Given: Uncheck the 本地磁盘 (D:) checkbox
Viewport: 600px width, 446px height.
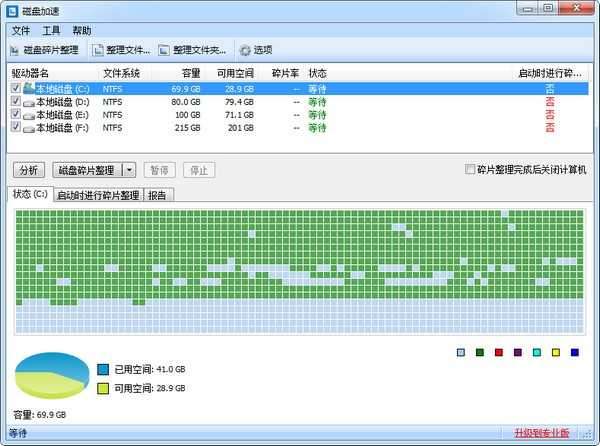Looking at the screenshot, I should 15,101.
